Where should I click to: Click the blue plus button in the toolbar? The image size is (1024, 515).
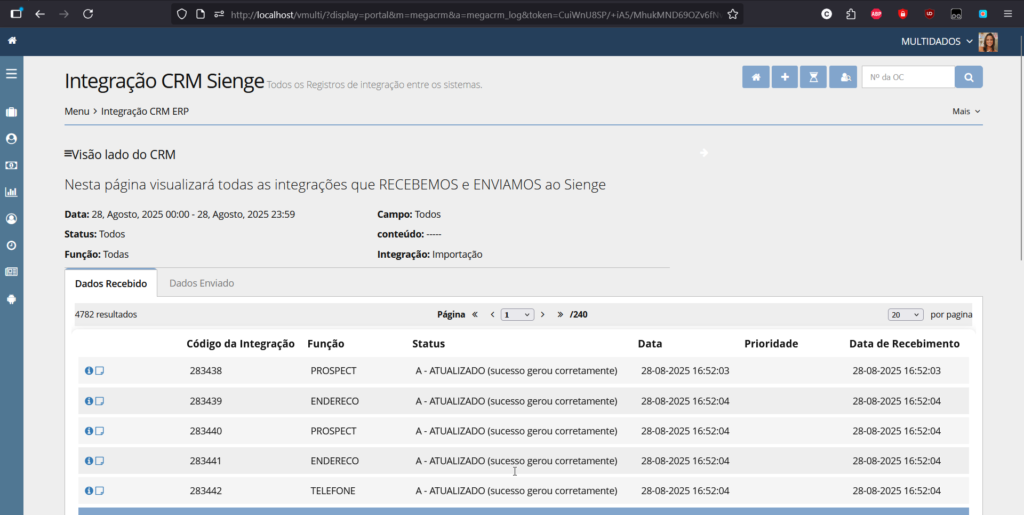pos(785,77)
